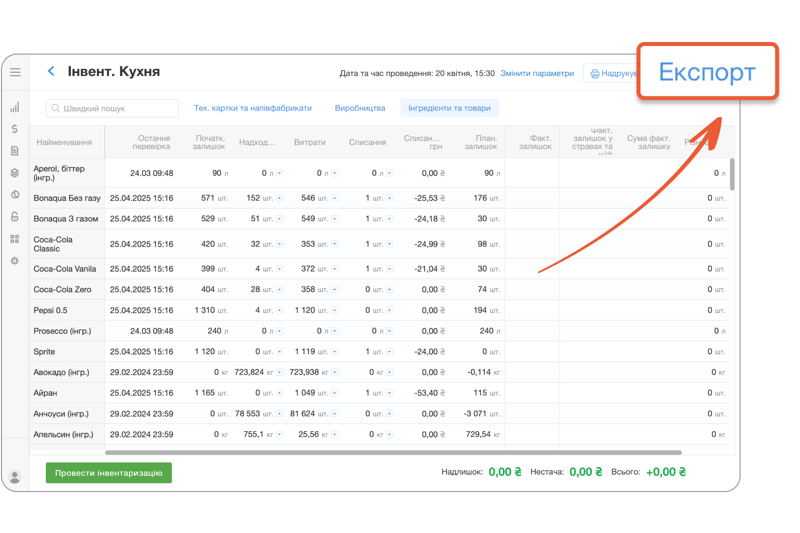Click the Списання column header
Viewport: 800px width, 533px height.
(x=367, y=142)
